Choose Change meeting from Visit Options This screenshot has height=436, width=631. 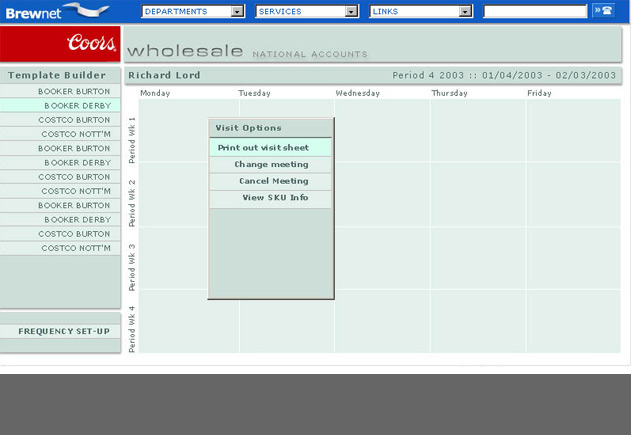(x=270, y=164)
